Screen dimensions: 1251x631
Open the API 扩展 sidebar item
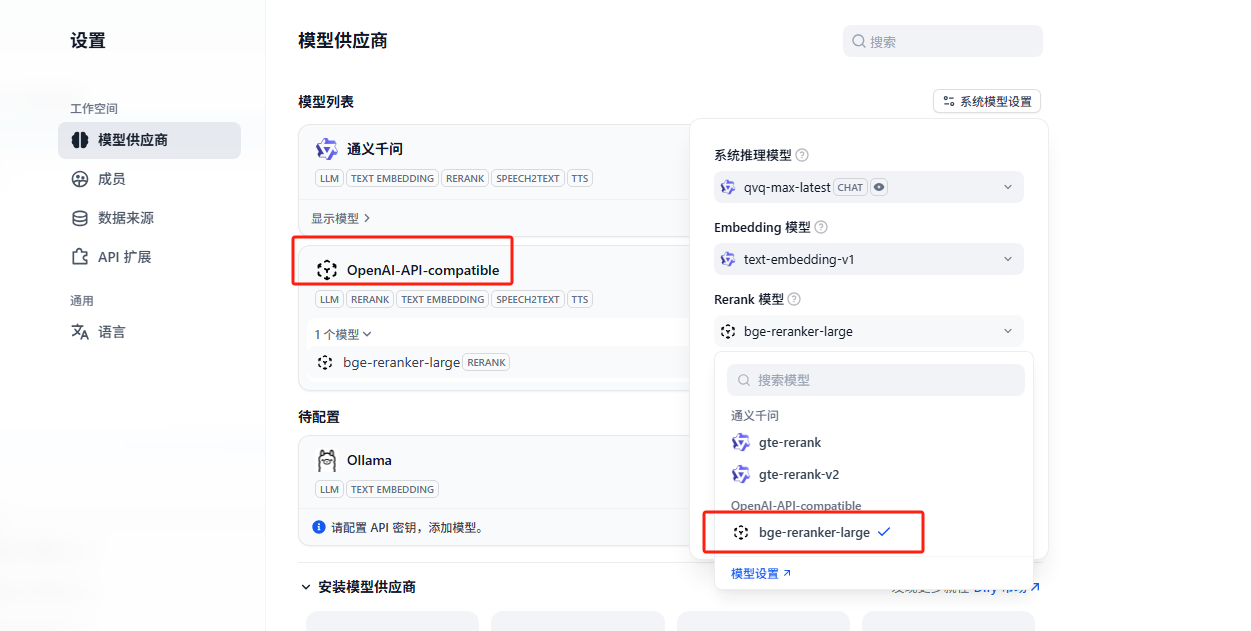point(149,257)
